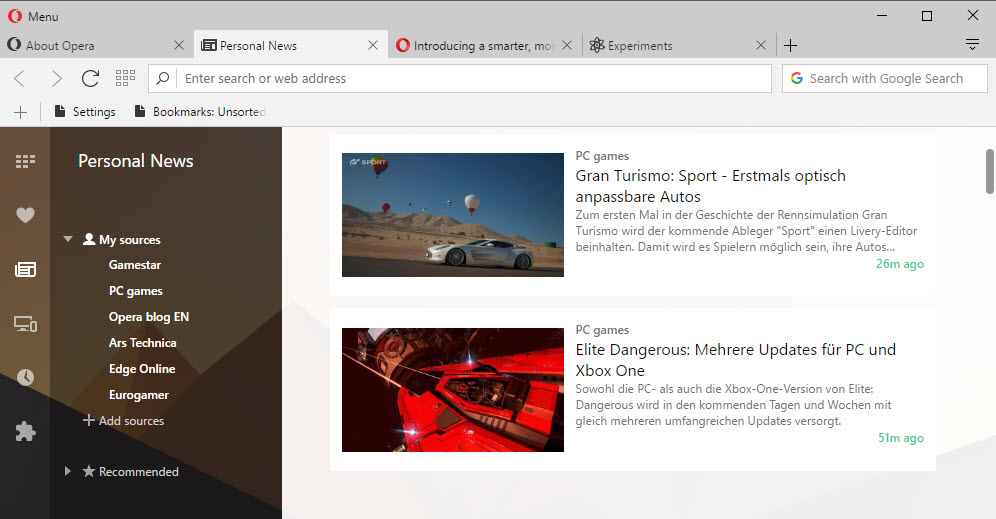The height and width of the screenshot is (519, 996).
Task: Select the Eurogamer source
Action: (138, 395)
